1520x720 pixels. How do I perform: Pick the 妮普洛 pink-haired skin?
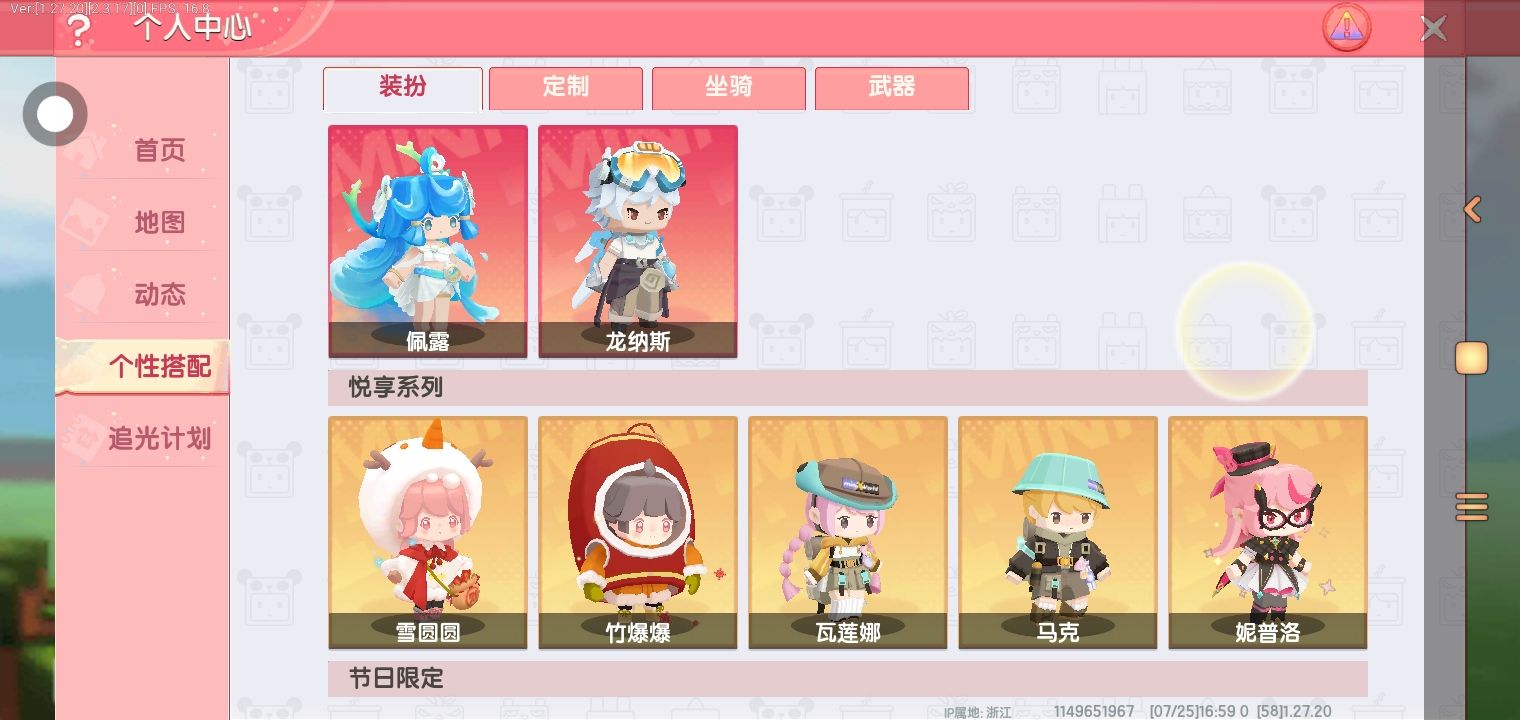pyautogui.click(x=1268, y=532)
